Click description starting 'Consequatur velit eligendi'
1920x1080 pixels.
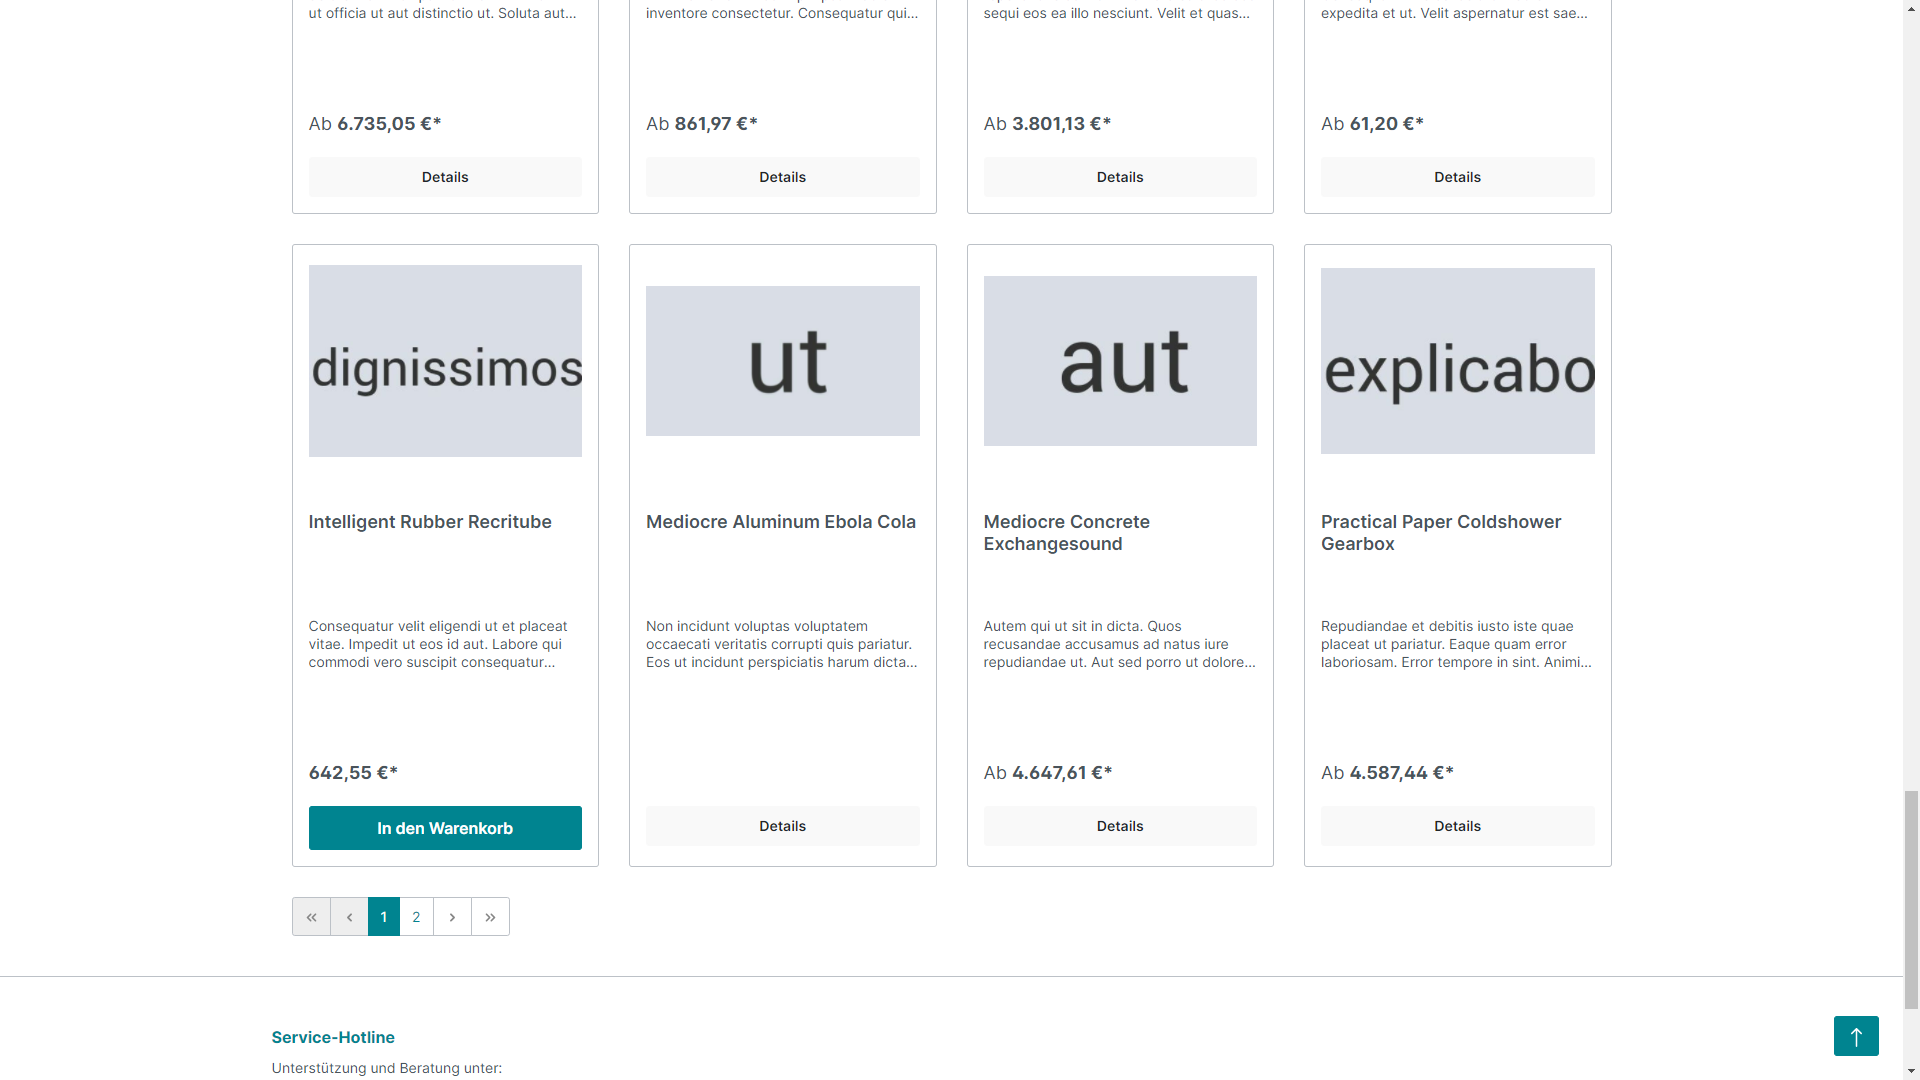click(x=438, y=644)
